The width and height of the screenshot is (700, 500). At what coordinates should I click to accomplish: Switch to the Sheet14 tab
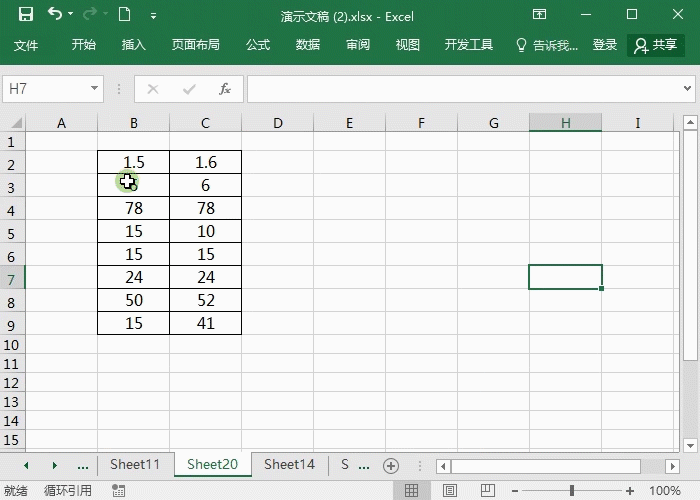(x=289, y=465)
